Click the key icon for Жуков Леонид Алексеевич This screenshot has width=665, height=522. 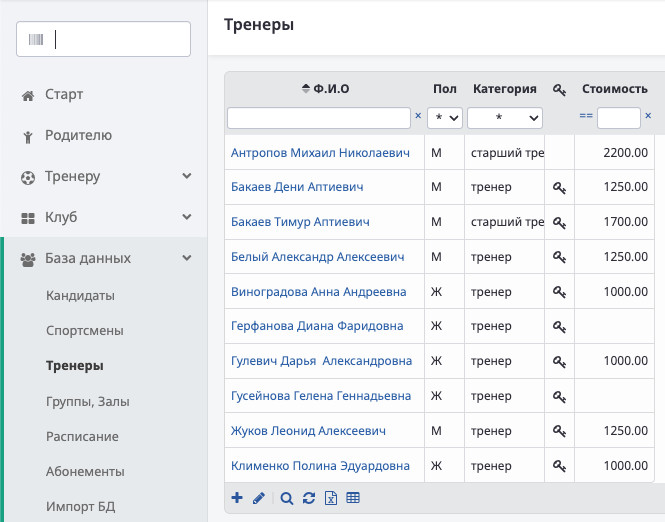(559, 431)
